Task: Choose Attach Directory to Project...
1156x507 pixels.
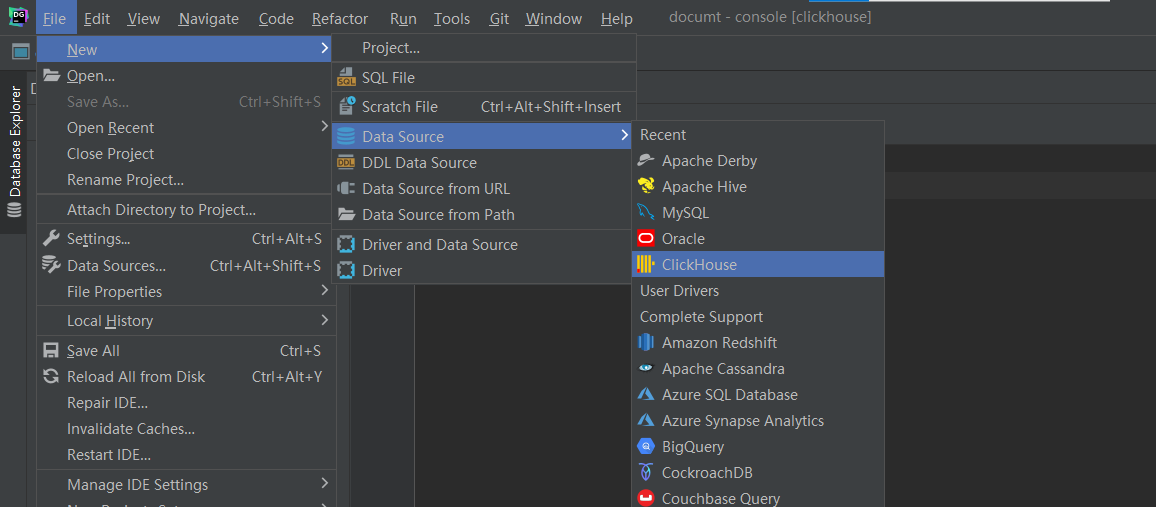Action: tap(187, 210)
